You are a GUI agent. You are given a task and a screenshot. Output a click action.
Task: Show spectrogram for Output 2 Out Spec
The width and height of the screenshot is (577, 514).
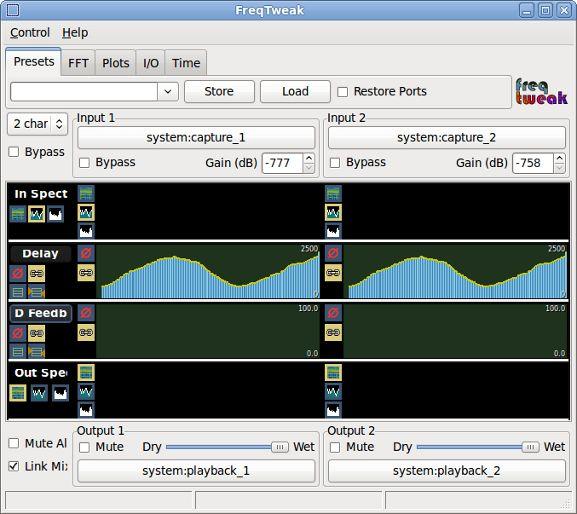pyautogui.click(x=333, y=373)
